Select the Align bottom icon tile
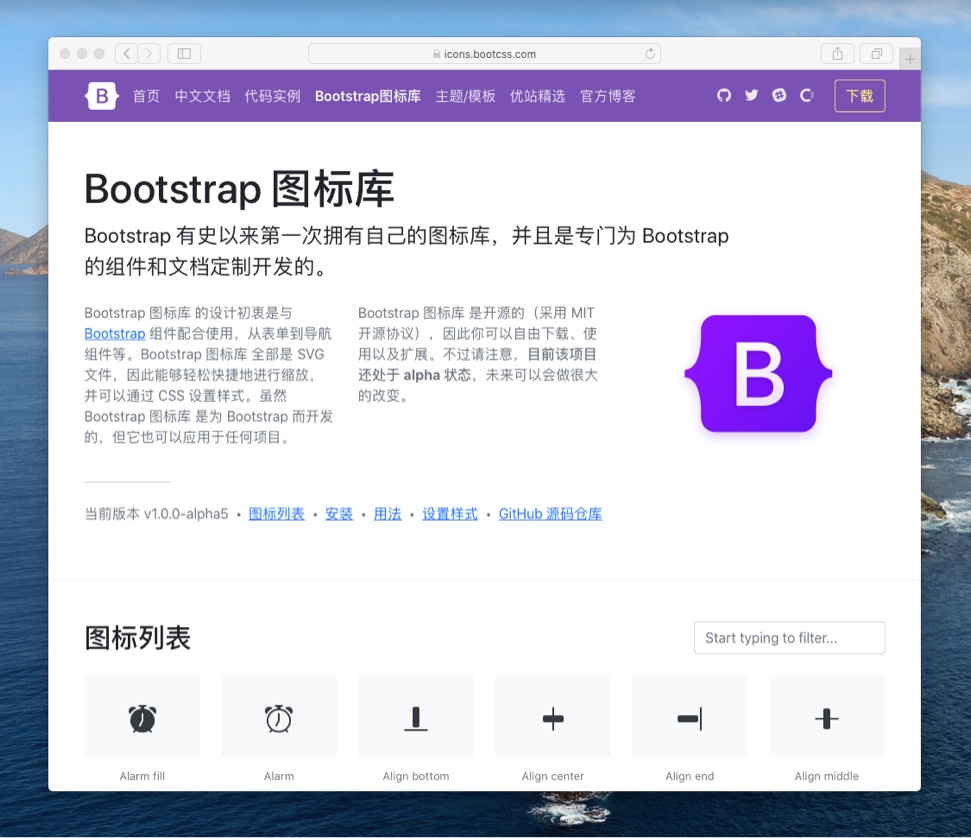Viewport: 971px width, 838px height. coord(416,716)
